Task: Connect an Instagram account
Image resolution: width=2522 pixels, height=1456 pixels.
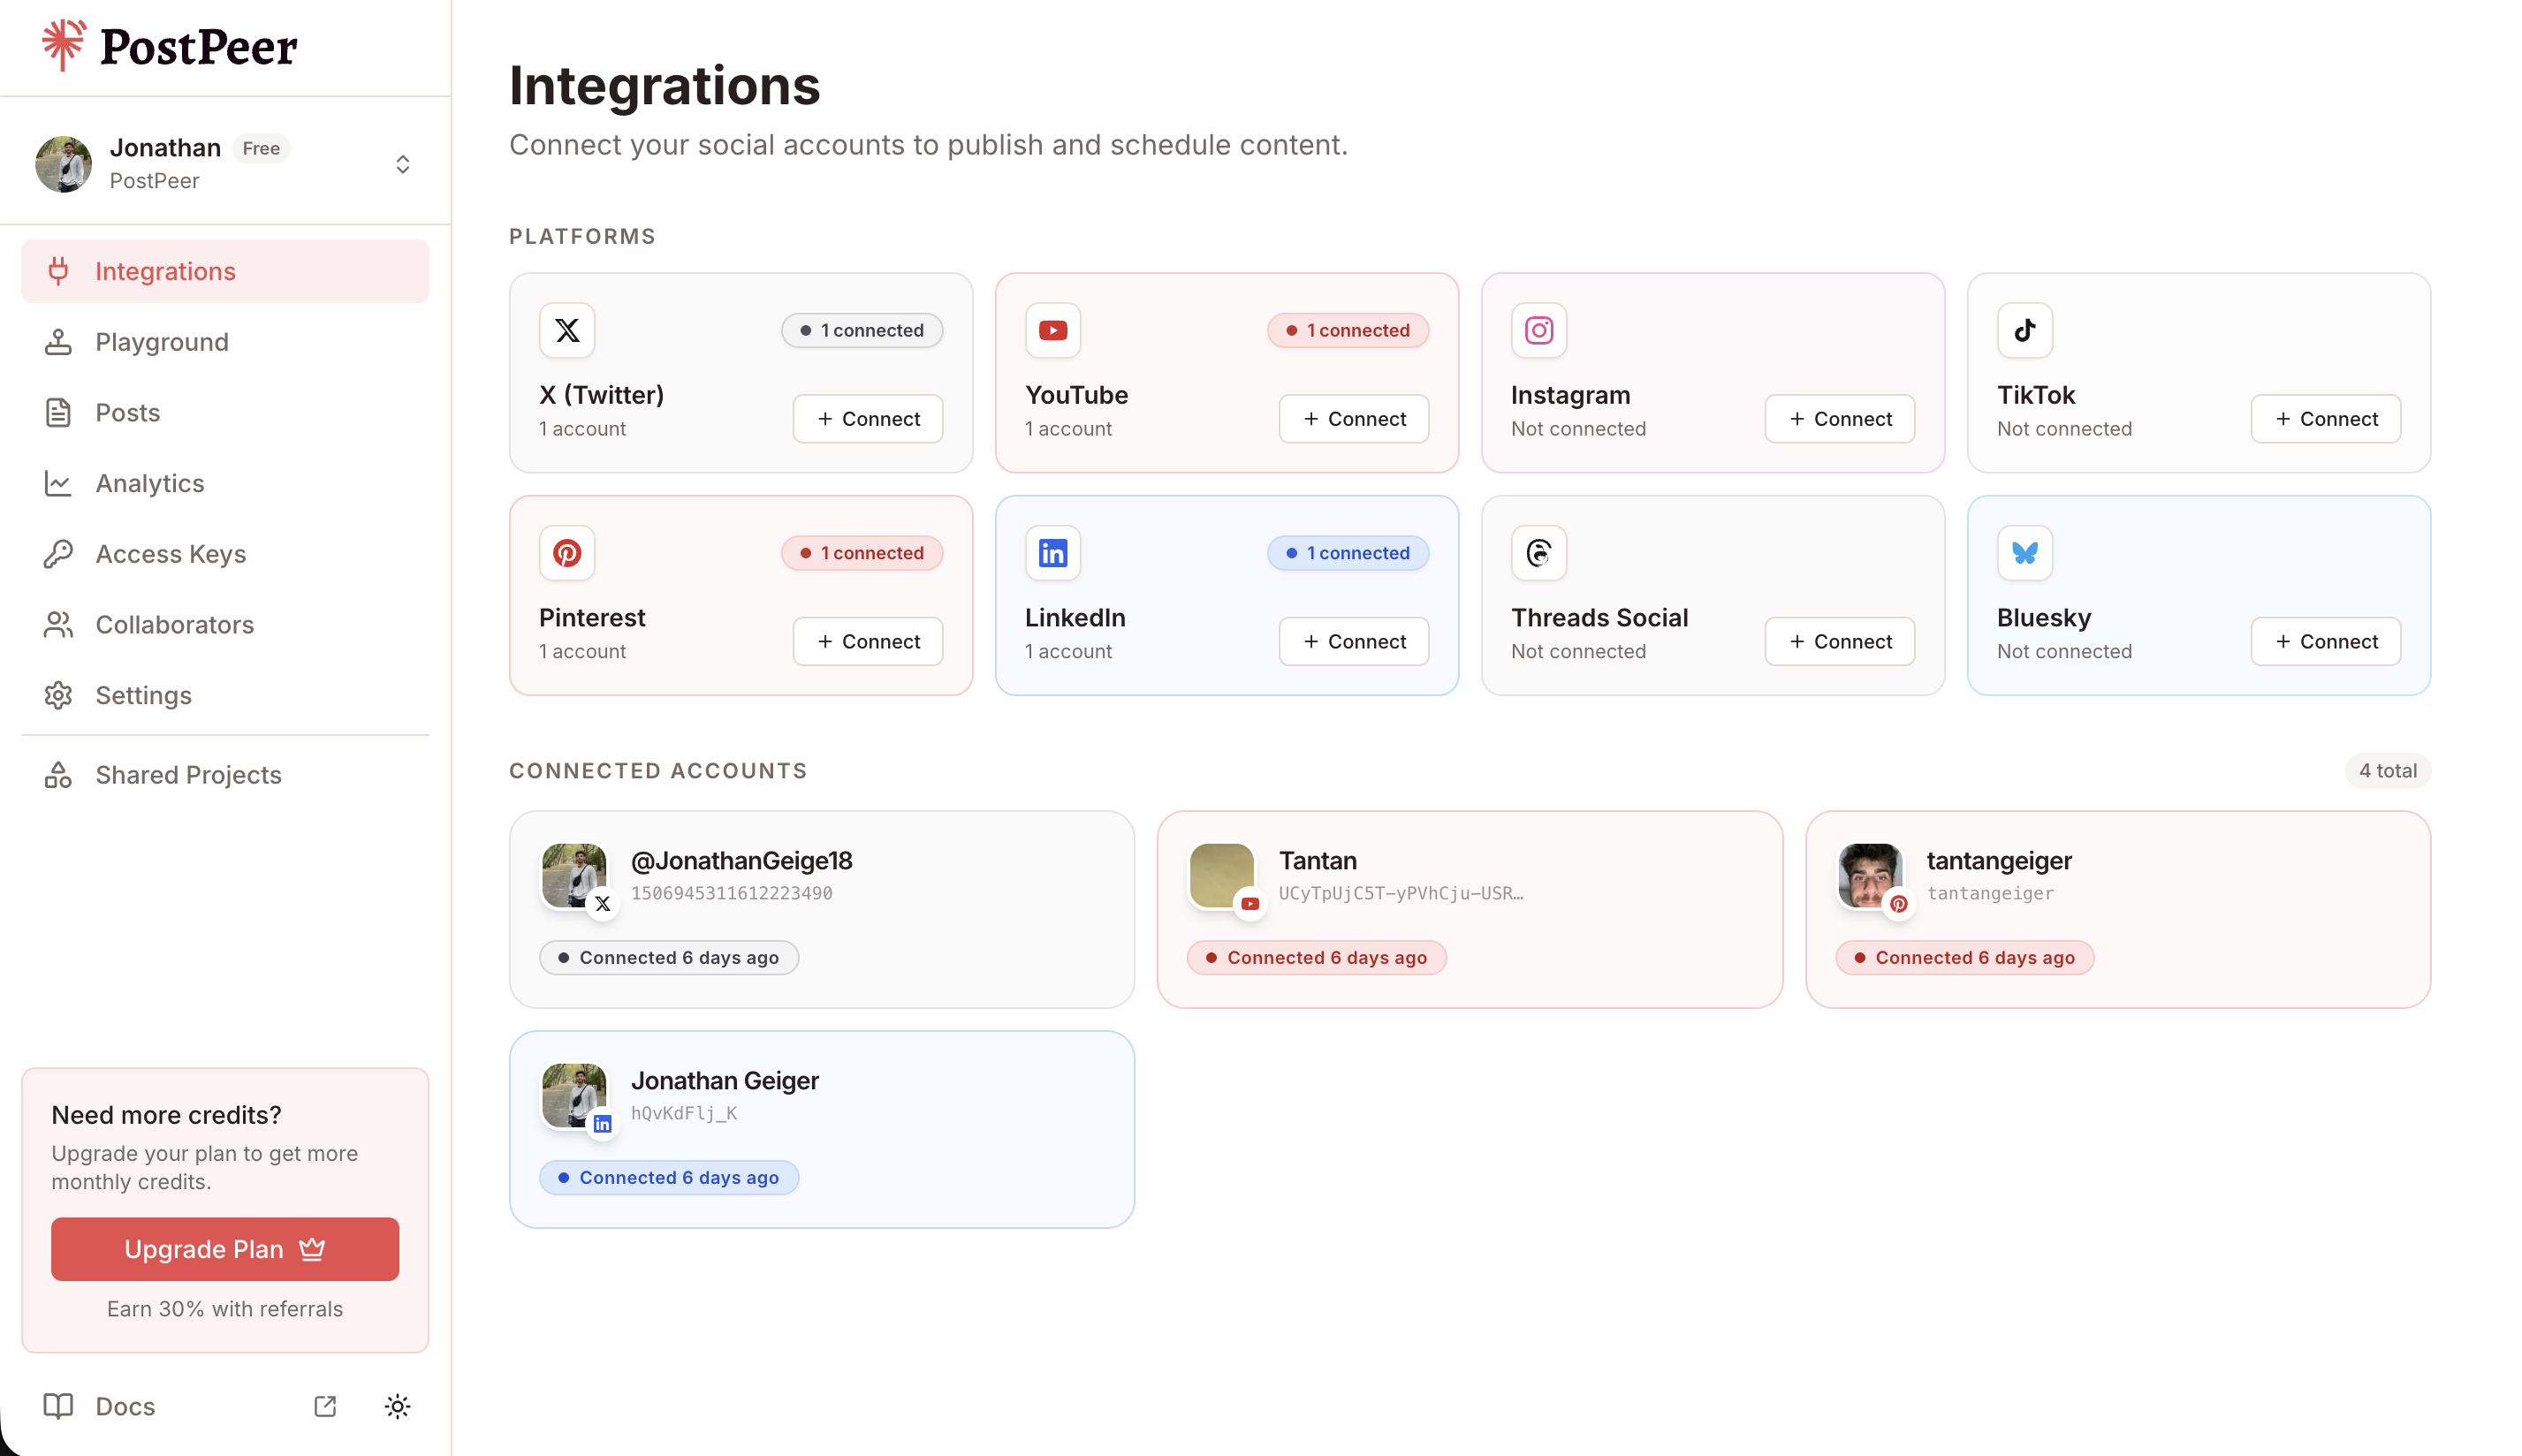Action: pyautogui.click(x=1838, y=419)
